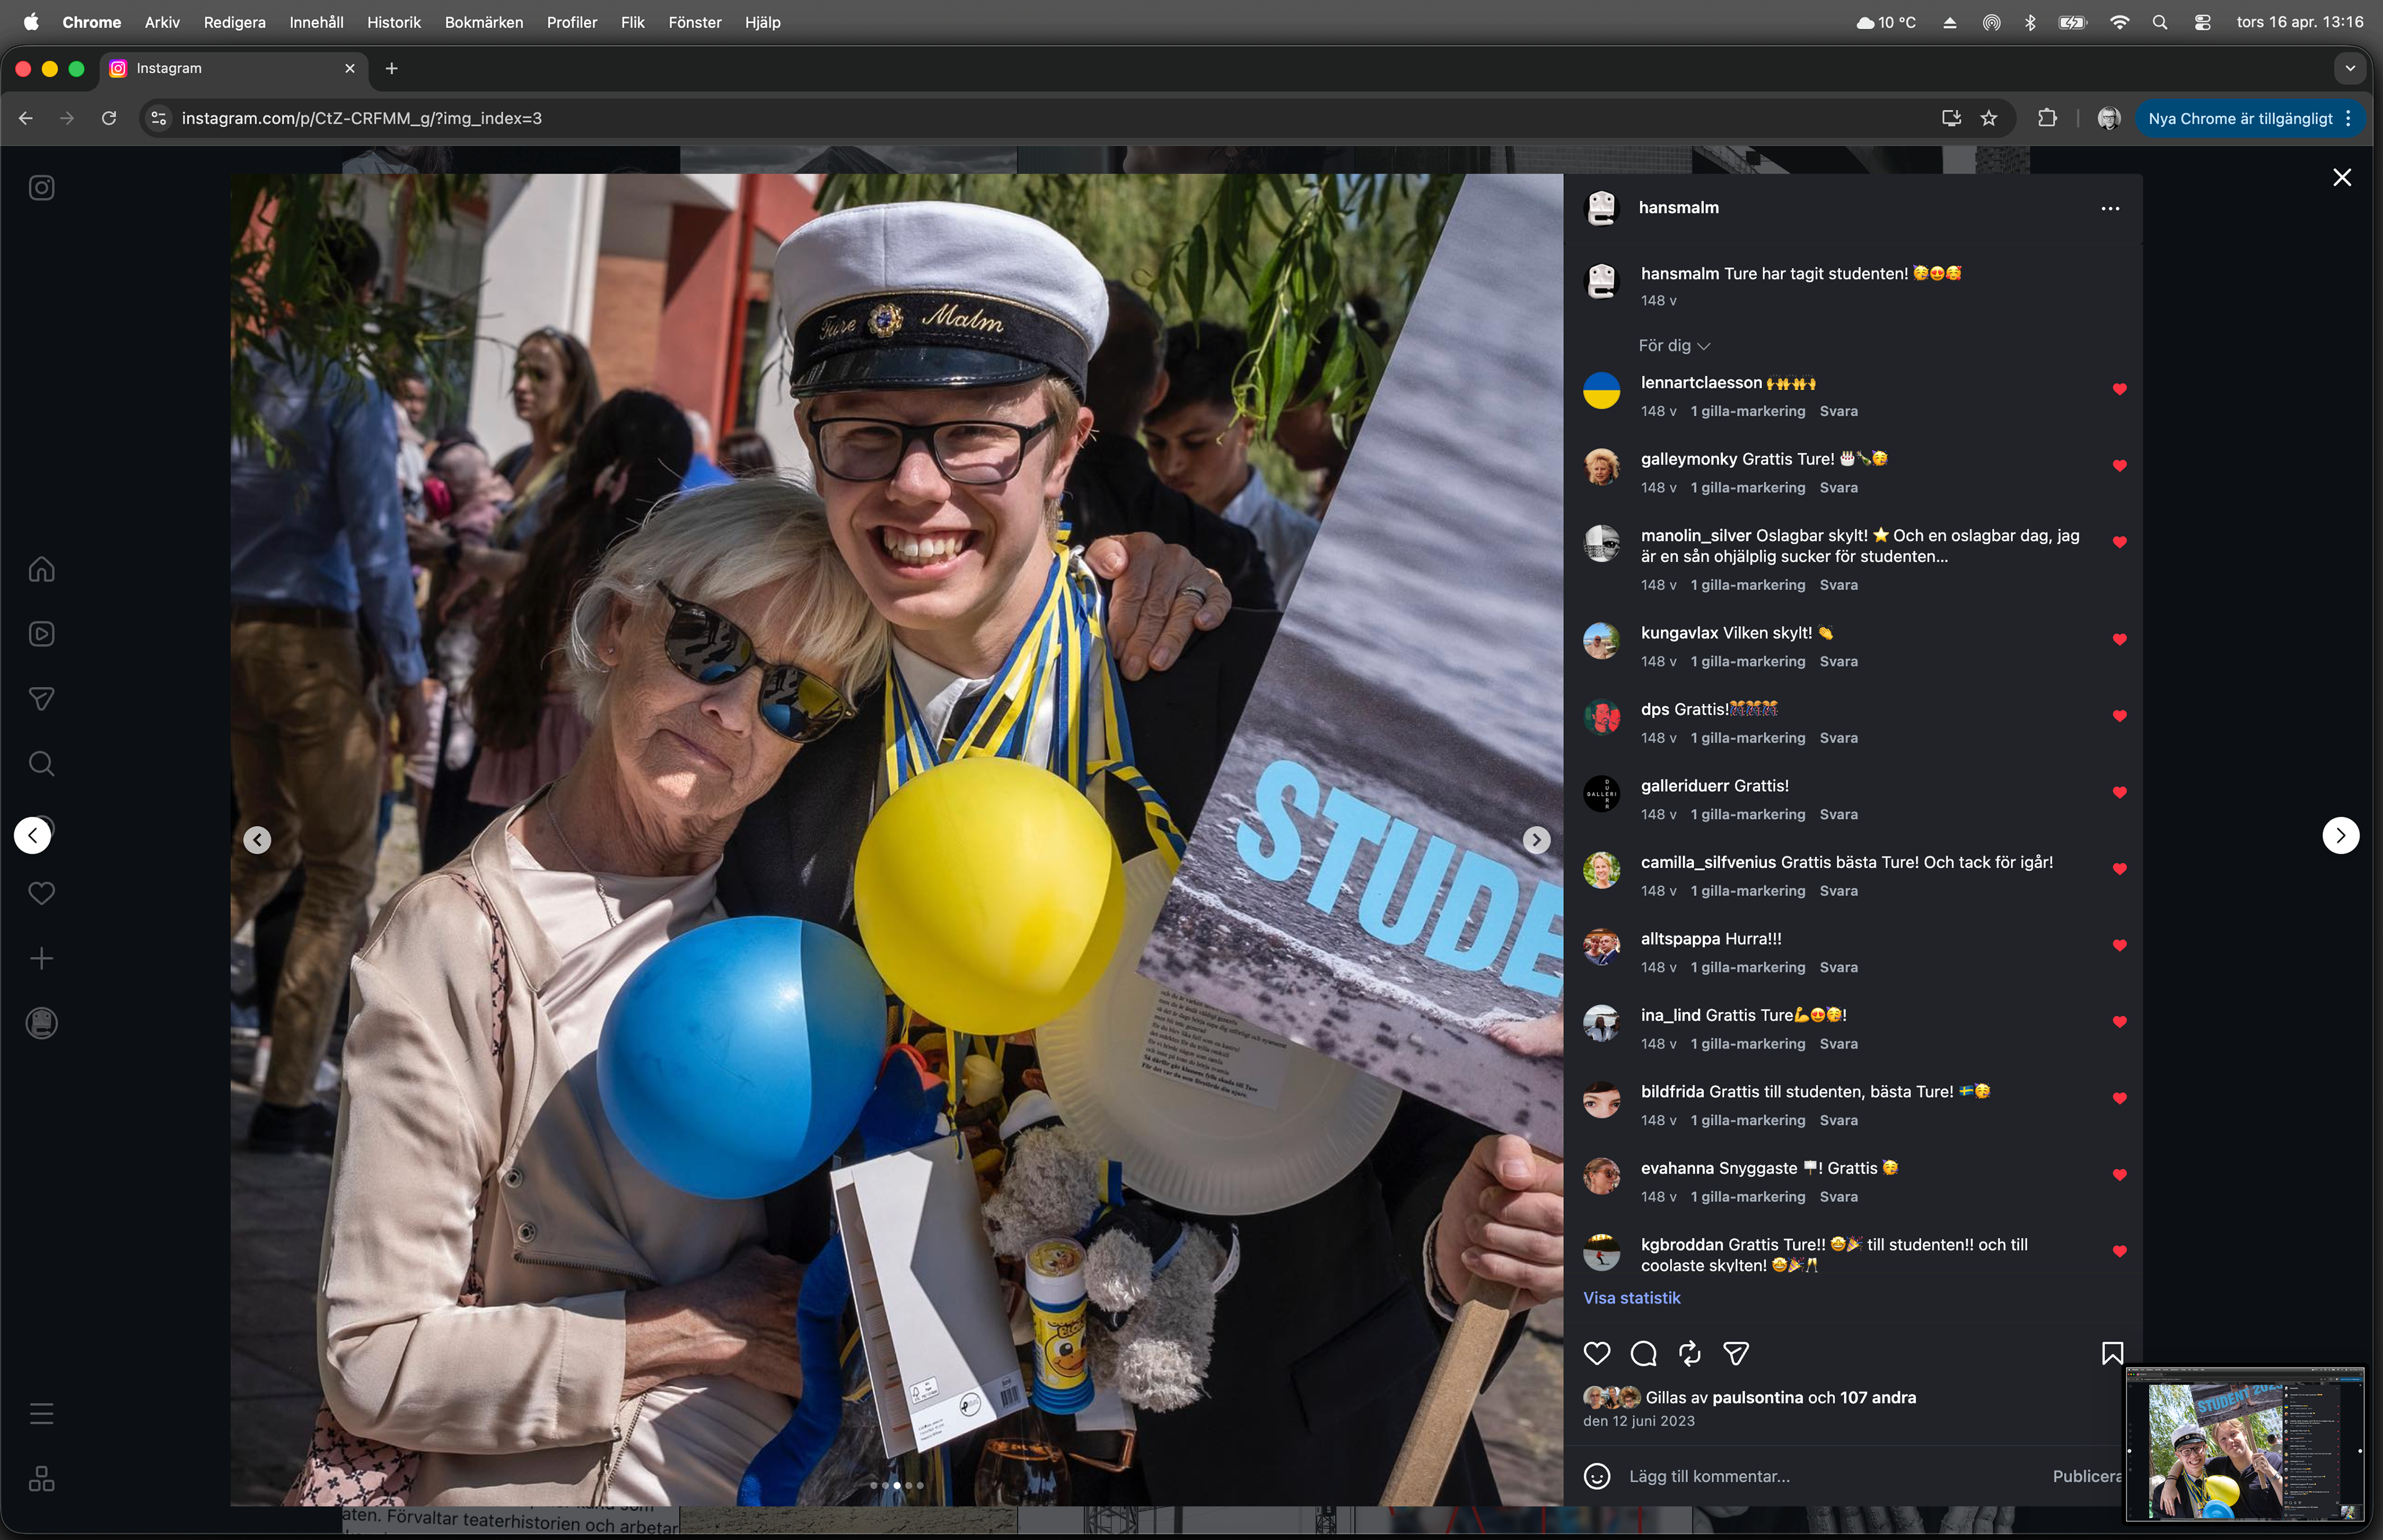Open Reels from the left sidebar

(41, 634)
